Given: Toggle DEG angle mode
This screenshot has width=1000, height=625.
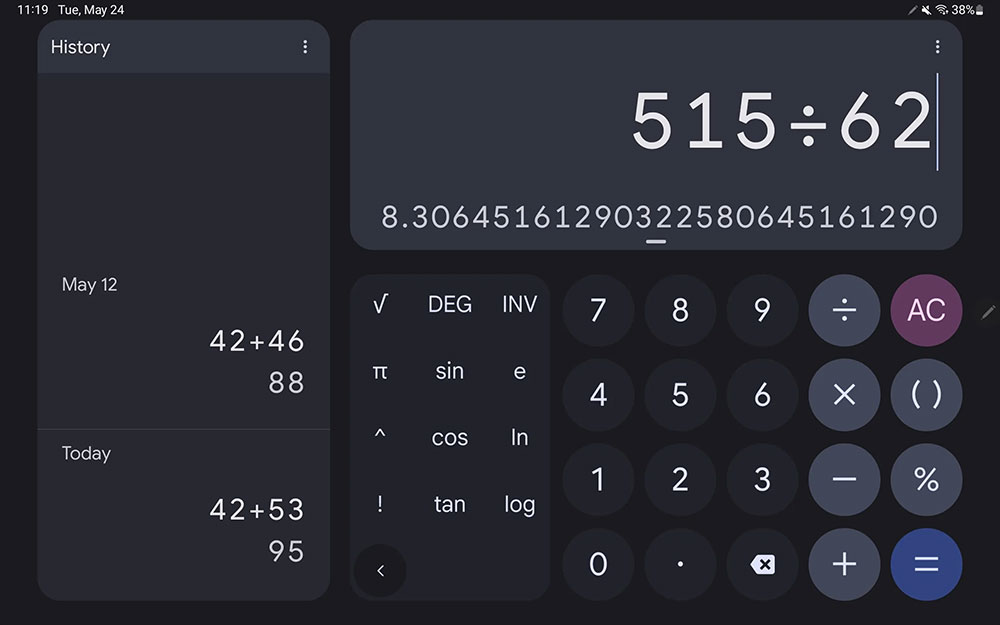Looking at the screenshot, I should (450, 304).
